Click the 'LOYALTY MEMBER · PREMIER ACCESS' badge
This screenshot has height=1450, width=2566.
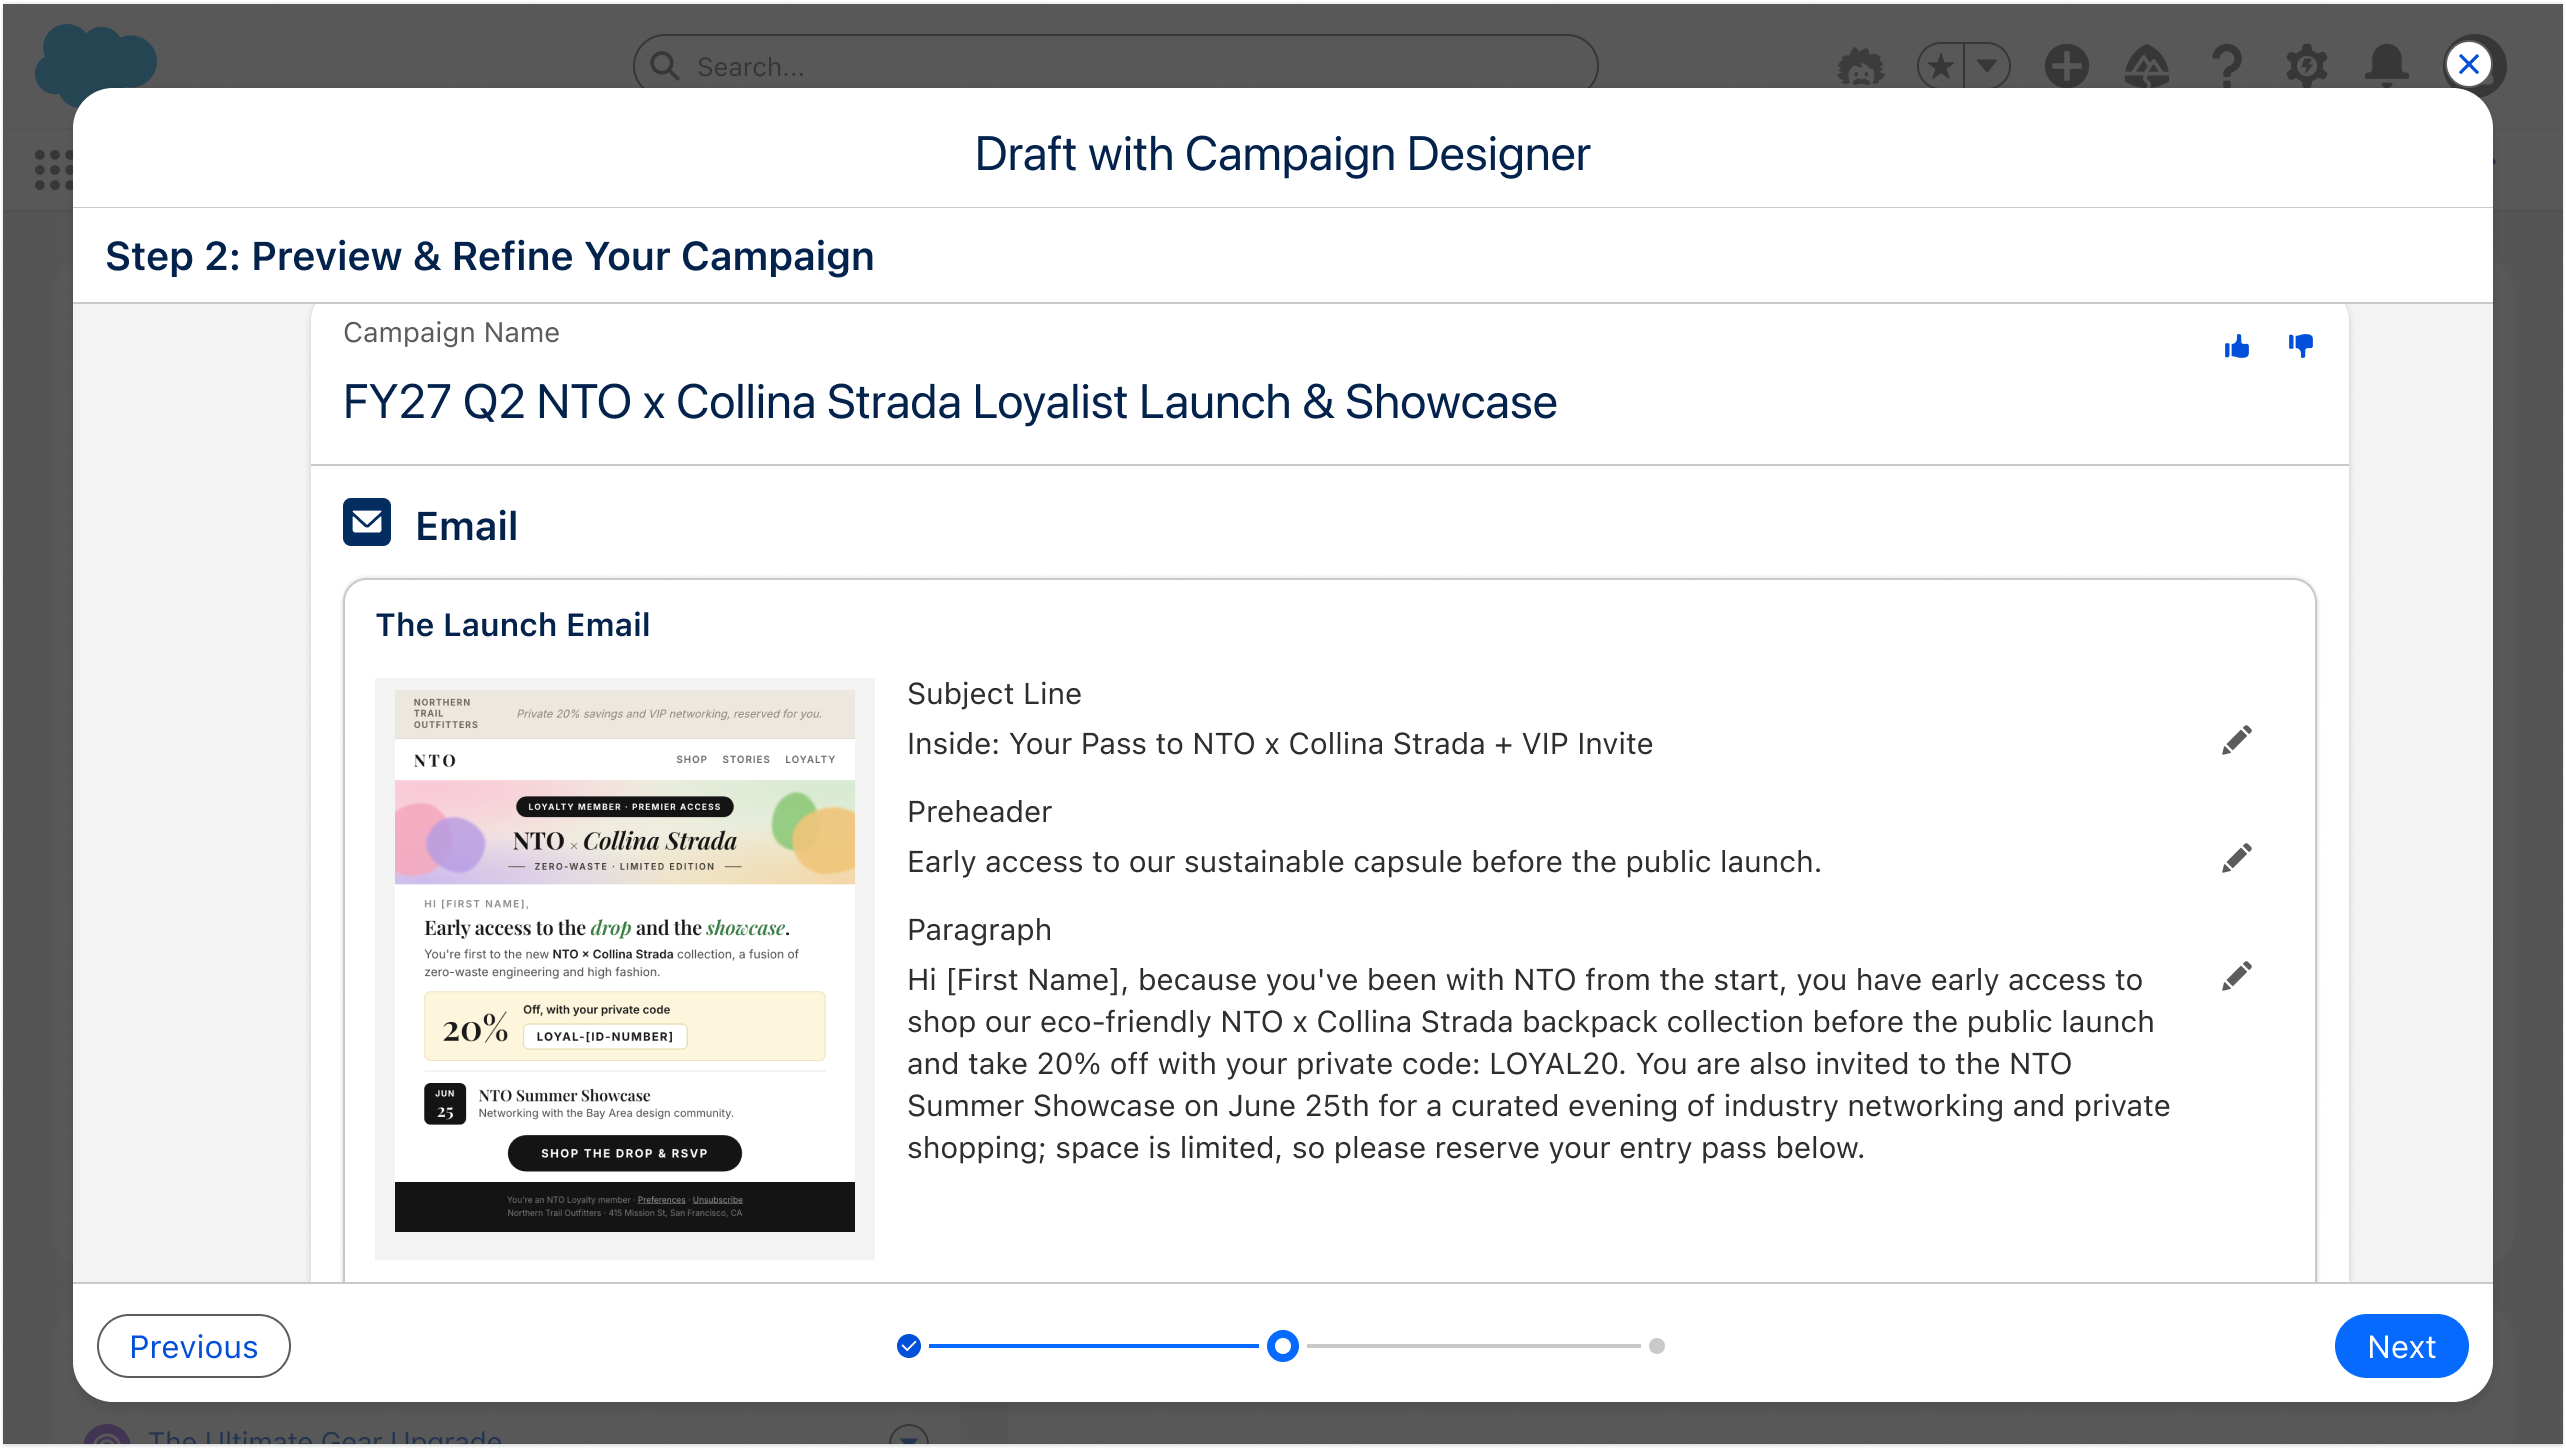click(x=624, y=807)
